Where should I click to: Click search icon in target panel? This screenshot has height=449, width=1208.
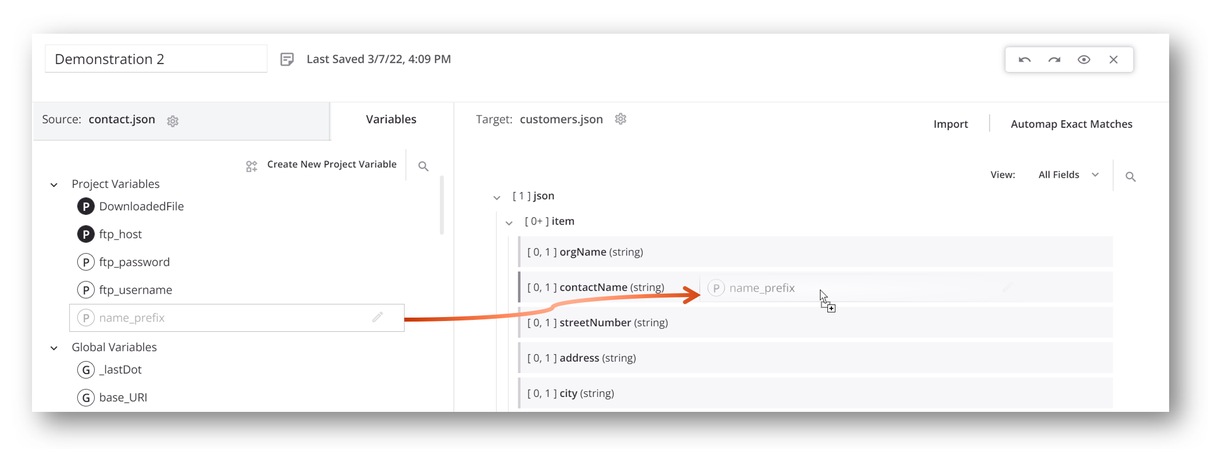[1131, 177]
